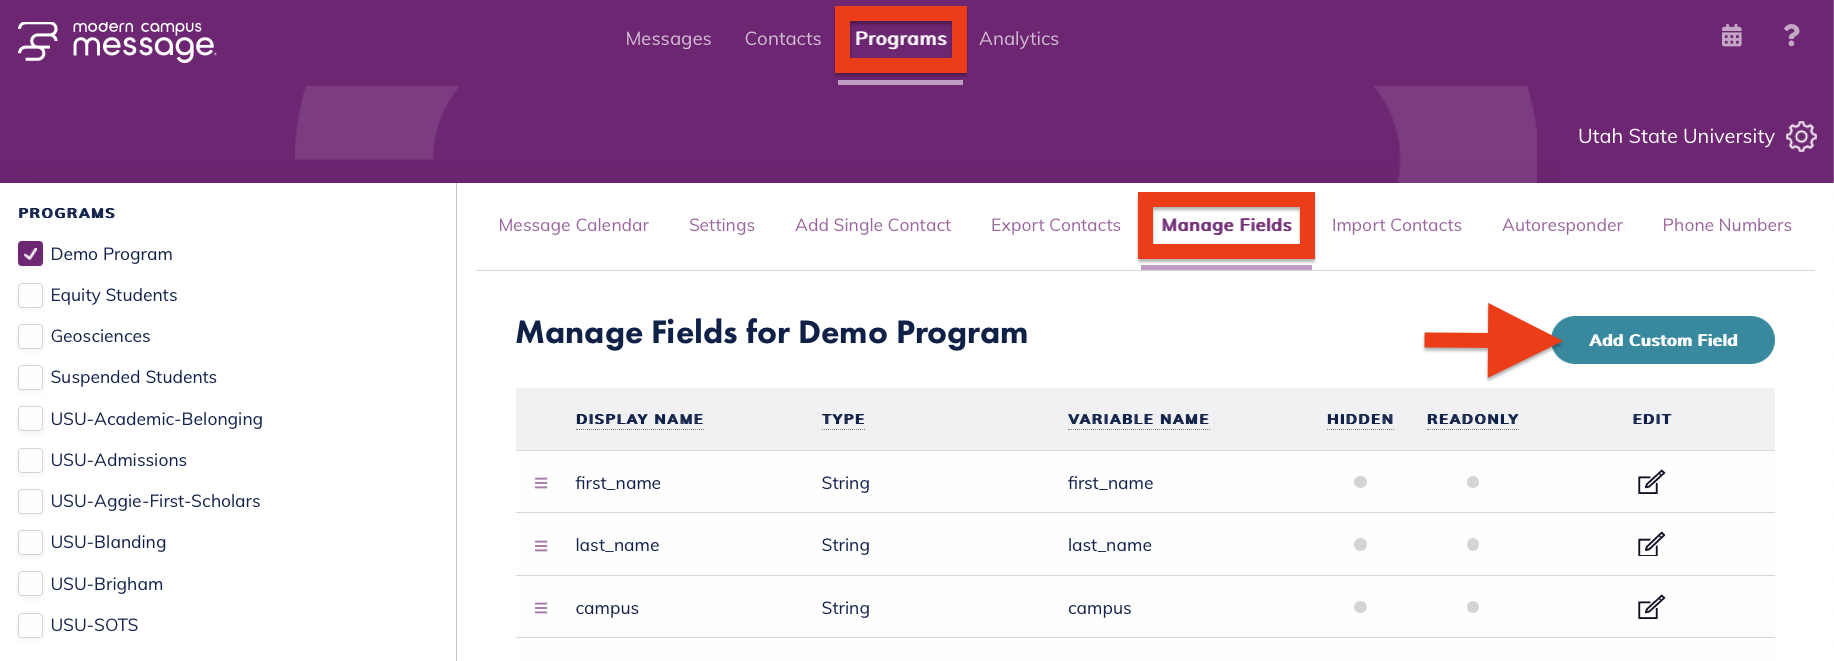Image resolution: width=1834 pixels, height=661 pixels.
Task: Edit the first_name field row
Action: pyautogui.click(x=1651, y=482)
